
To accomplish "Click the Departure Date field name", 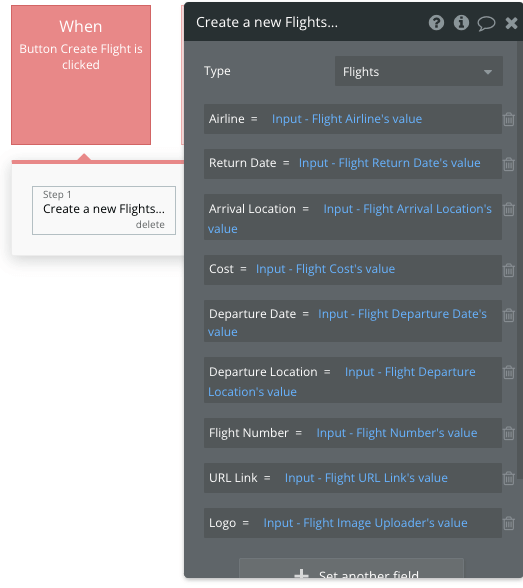I will click(x=252, y=314).
